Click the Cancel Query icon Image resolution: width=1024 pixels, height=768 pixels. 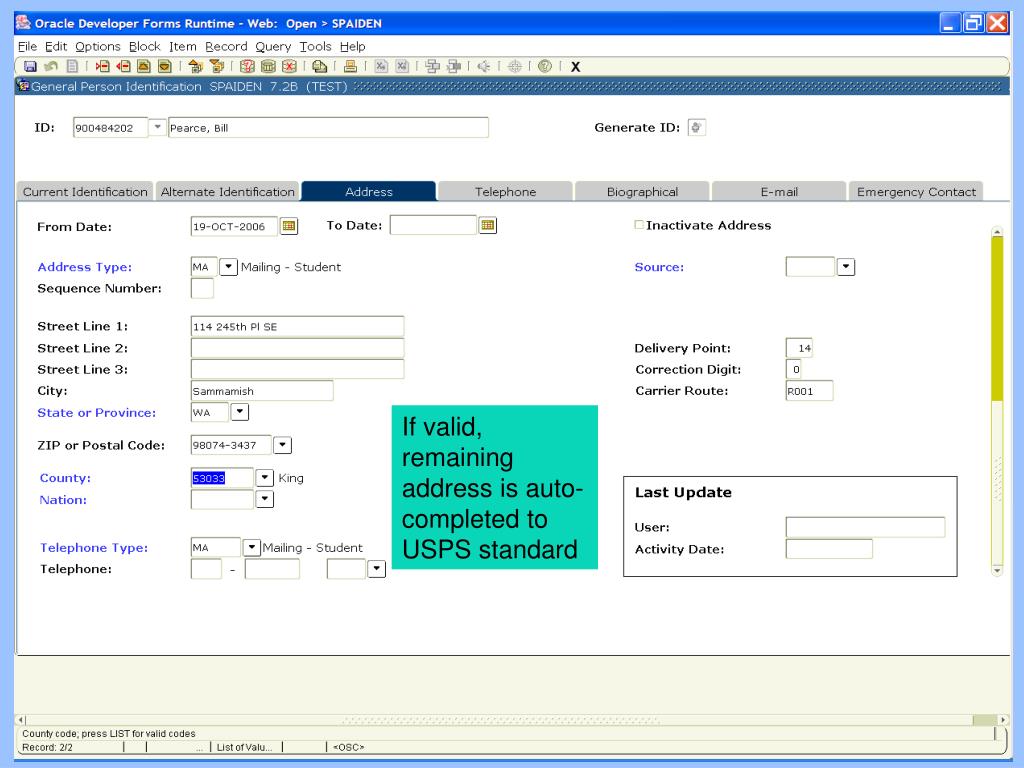(x=289, y=66)
